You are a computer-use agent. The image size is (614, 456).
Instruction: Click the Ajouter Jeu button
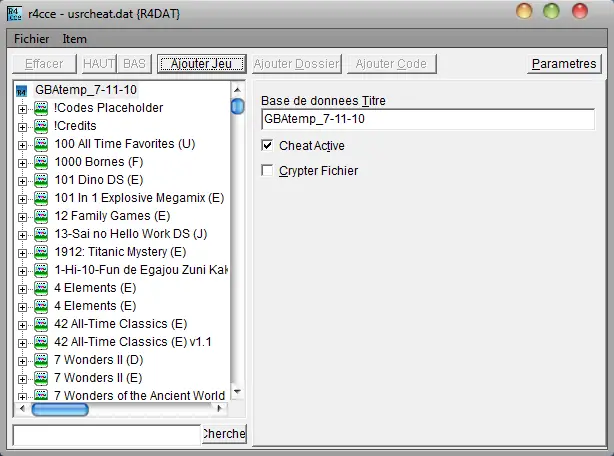202,64
